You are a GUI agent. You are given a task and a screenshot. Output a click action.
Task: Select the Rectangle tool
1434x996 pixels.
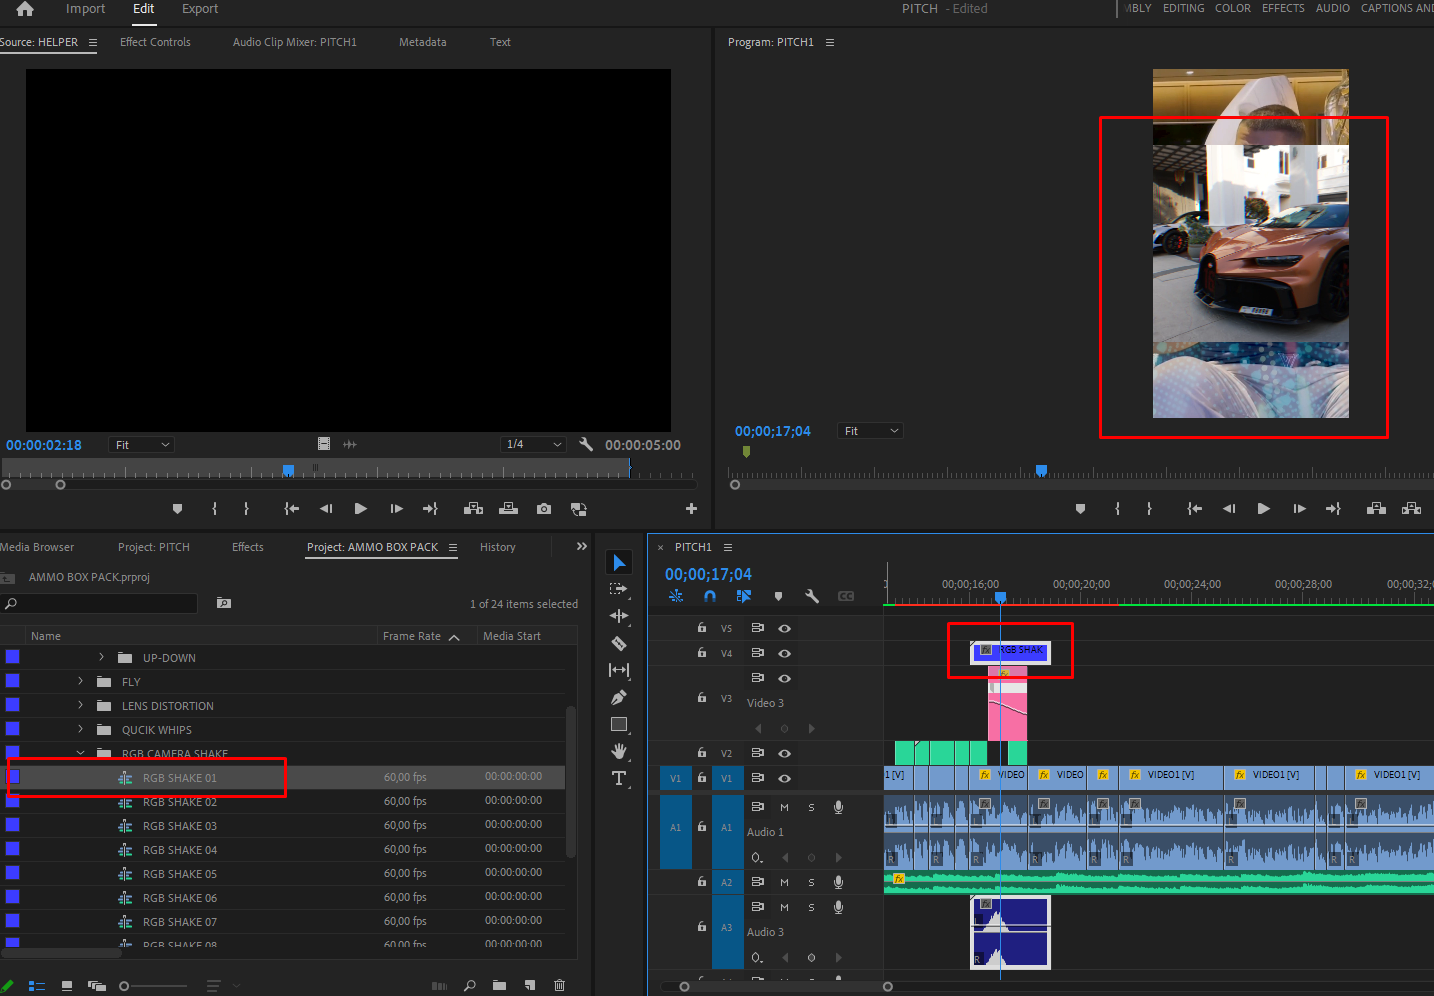(x=619, y=724)
